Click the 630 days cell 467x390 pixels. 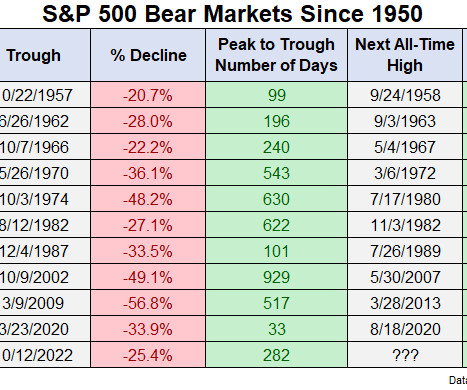(x=276, y=199)
